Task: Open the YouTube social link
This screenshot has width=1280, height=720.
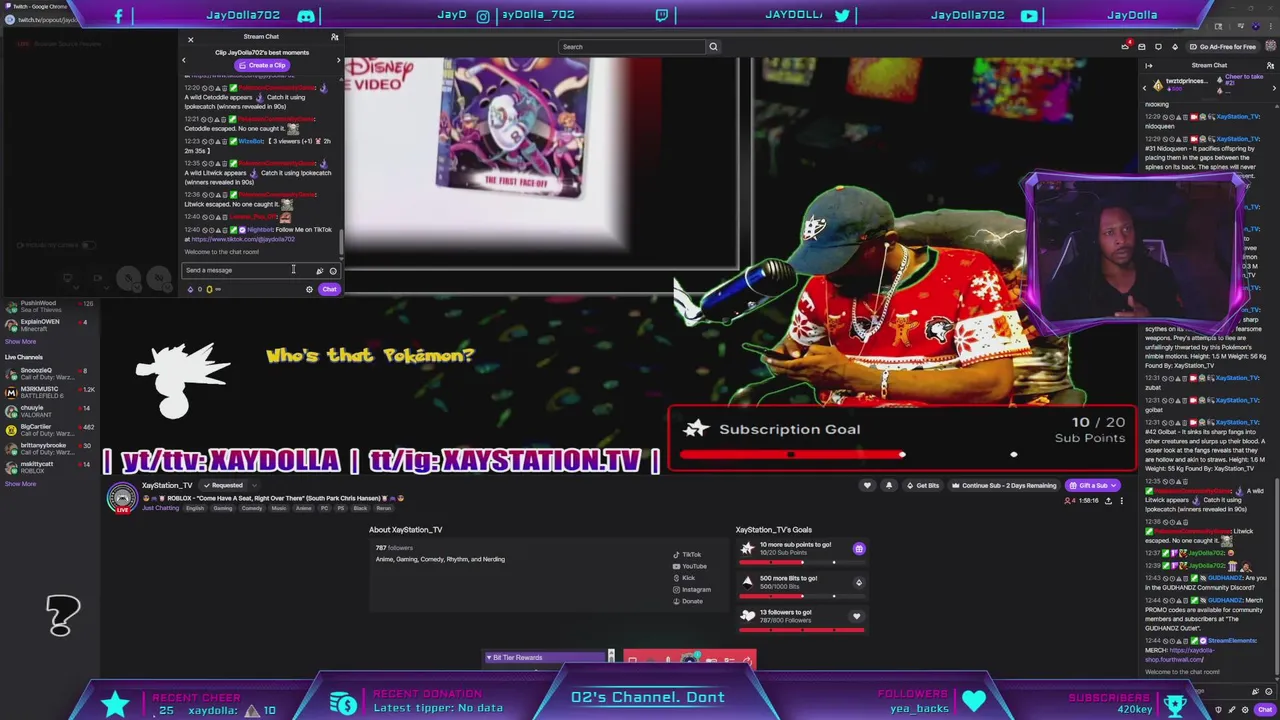Action: 690,566
